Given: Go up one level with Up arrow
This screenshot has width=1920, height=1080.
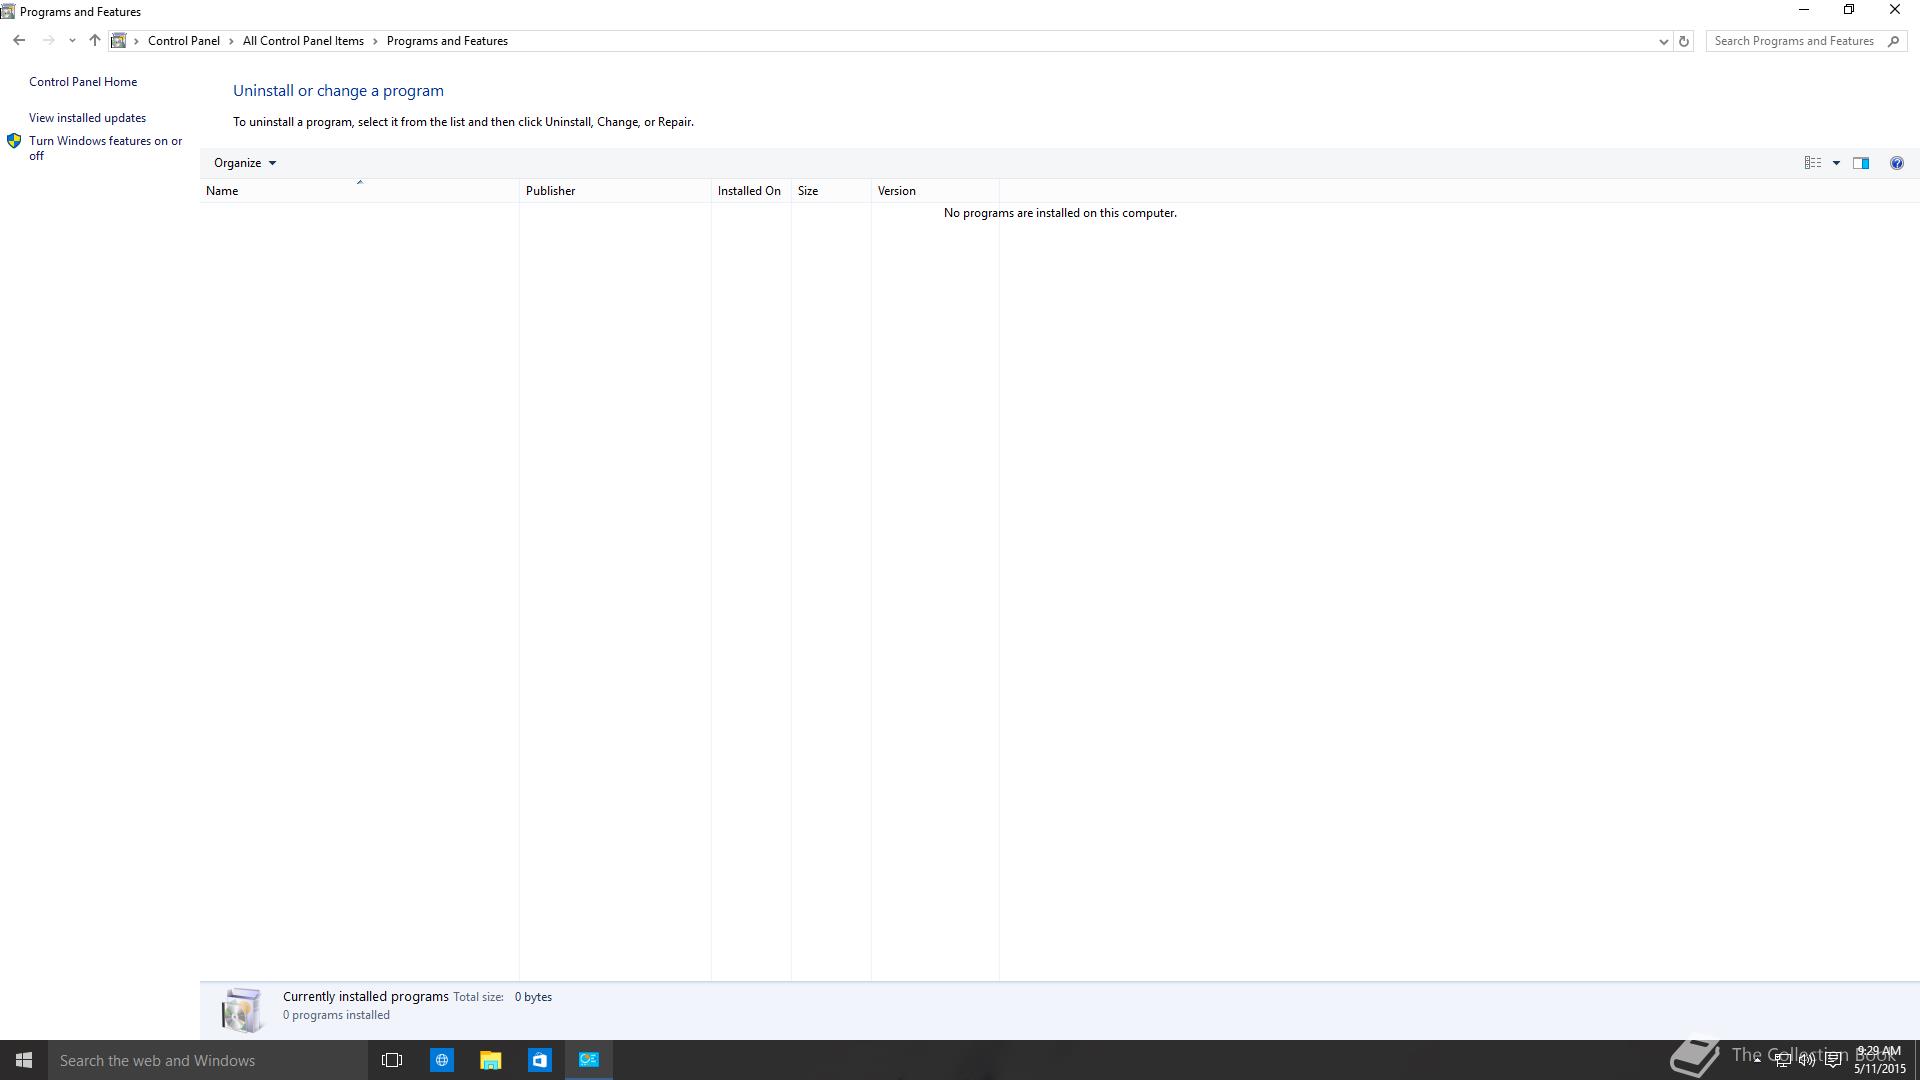Looking at the screenshot, I should click(x=95, y=41).
